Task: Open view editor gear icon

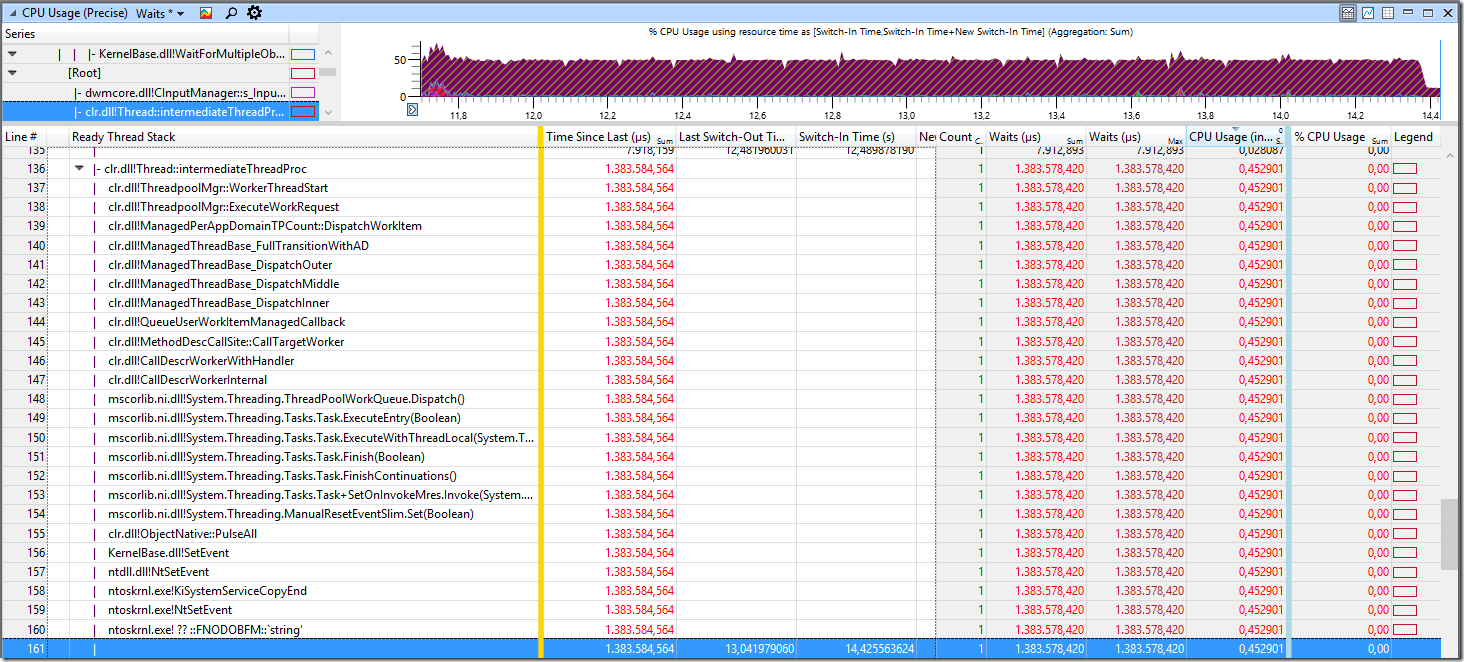Action: click(254, 13)
